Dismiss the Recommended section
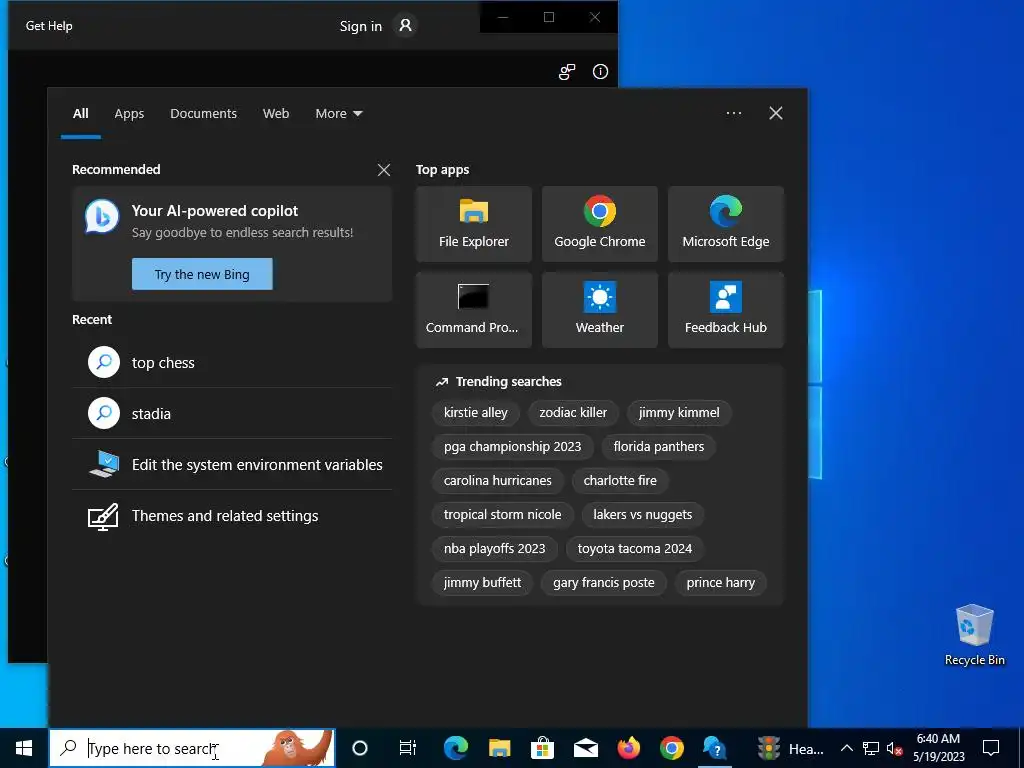The width and height of the screenshot is (1024, 768). pos(384,170)
